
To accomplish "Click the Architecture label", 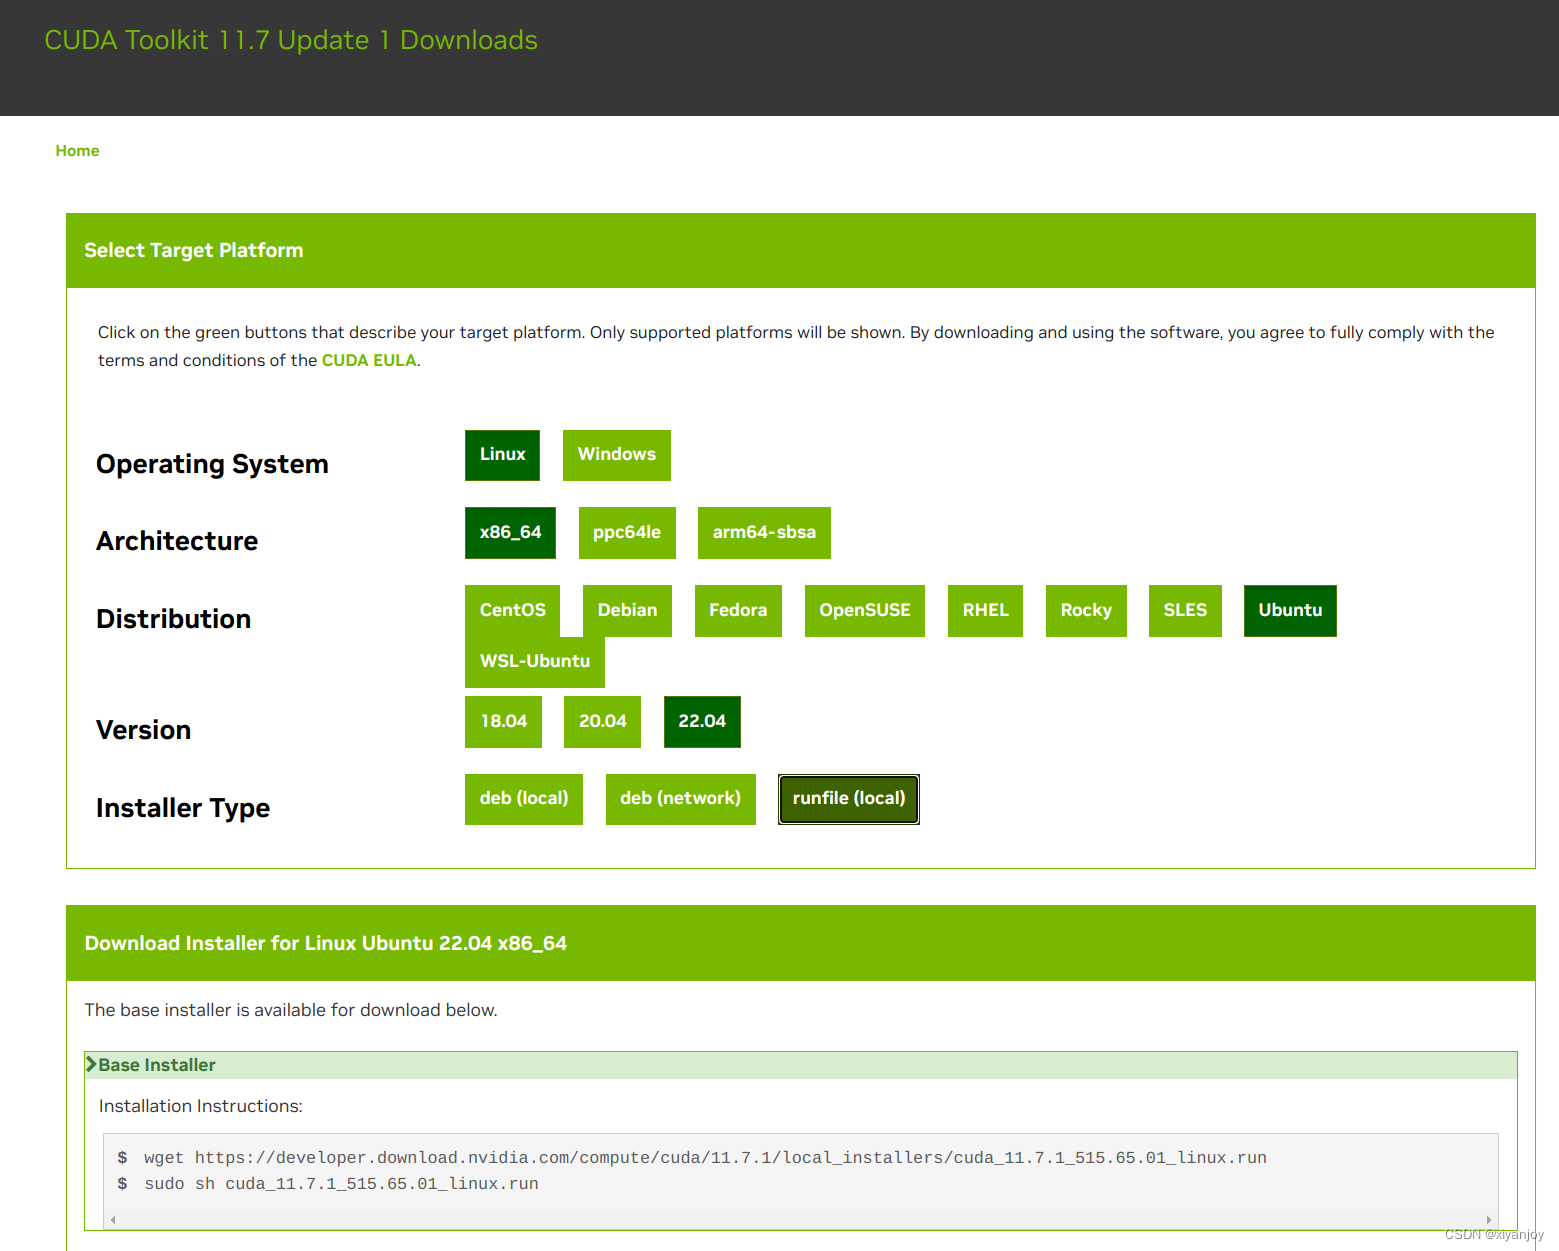I will click(x=177, y=541).
